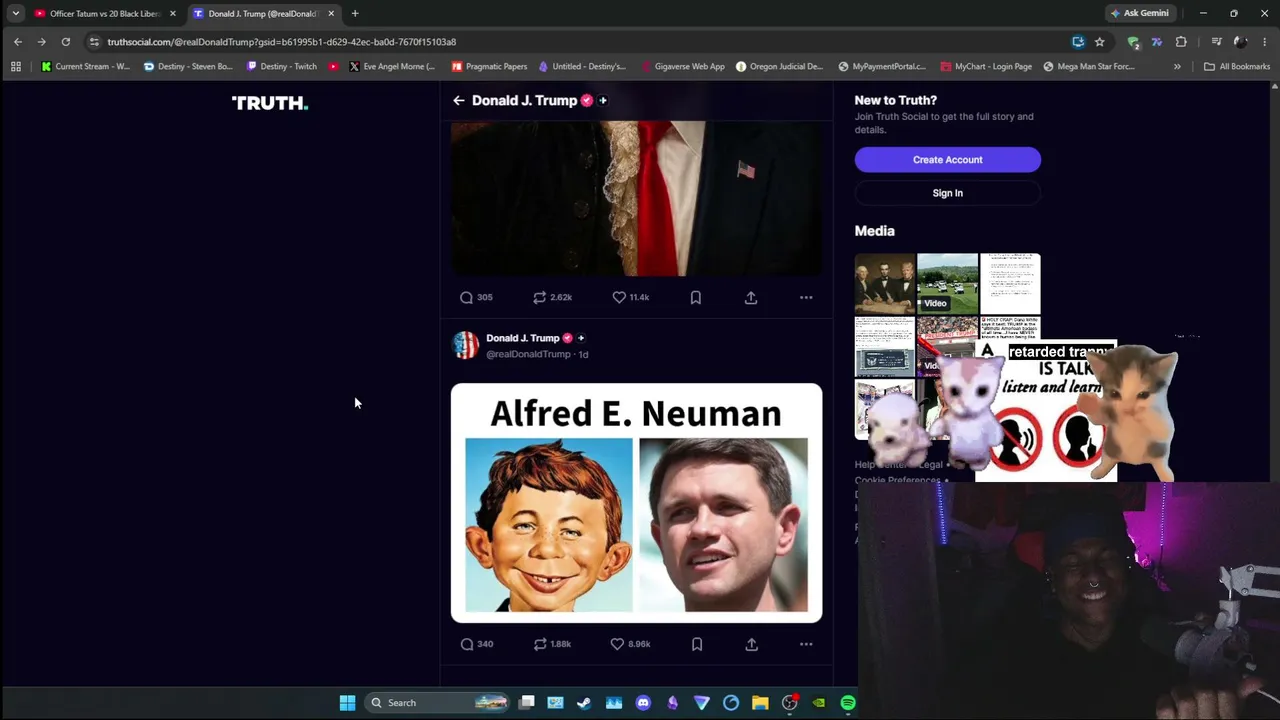ReTruth the post with 2.62k reposts
The width and height of the screenshot is (1280, 720).
[x=552, y=297]
